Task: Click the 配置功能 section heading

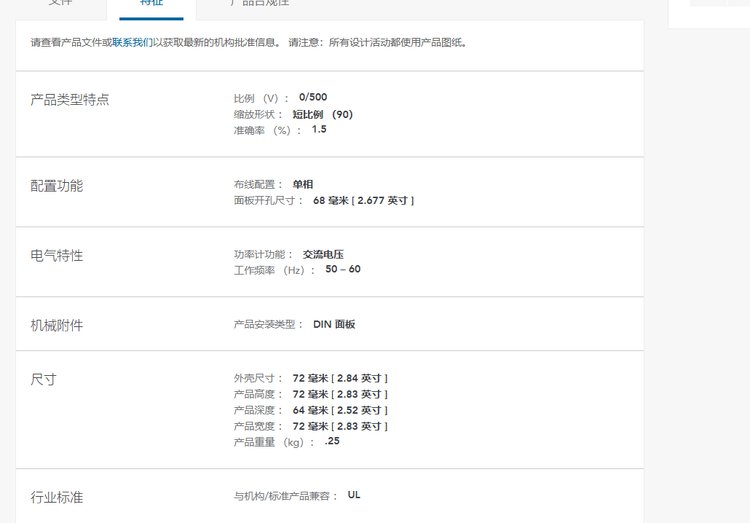Action: click(x=57, y=186)
